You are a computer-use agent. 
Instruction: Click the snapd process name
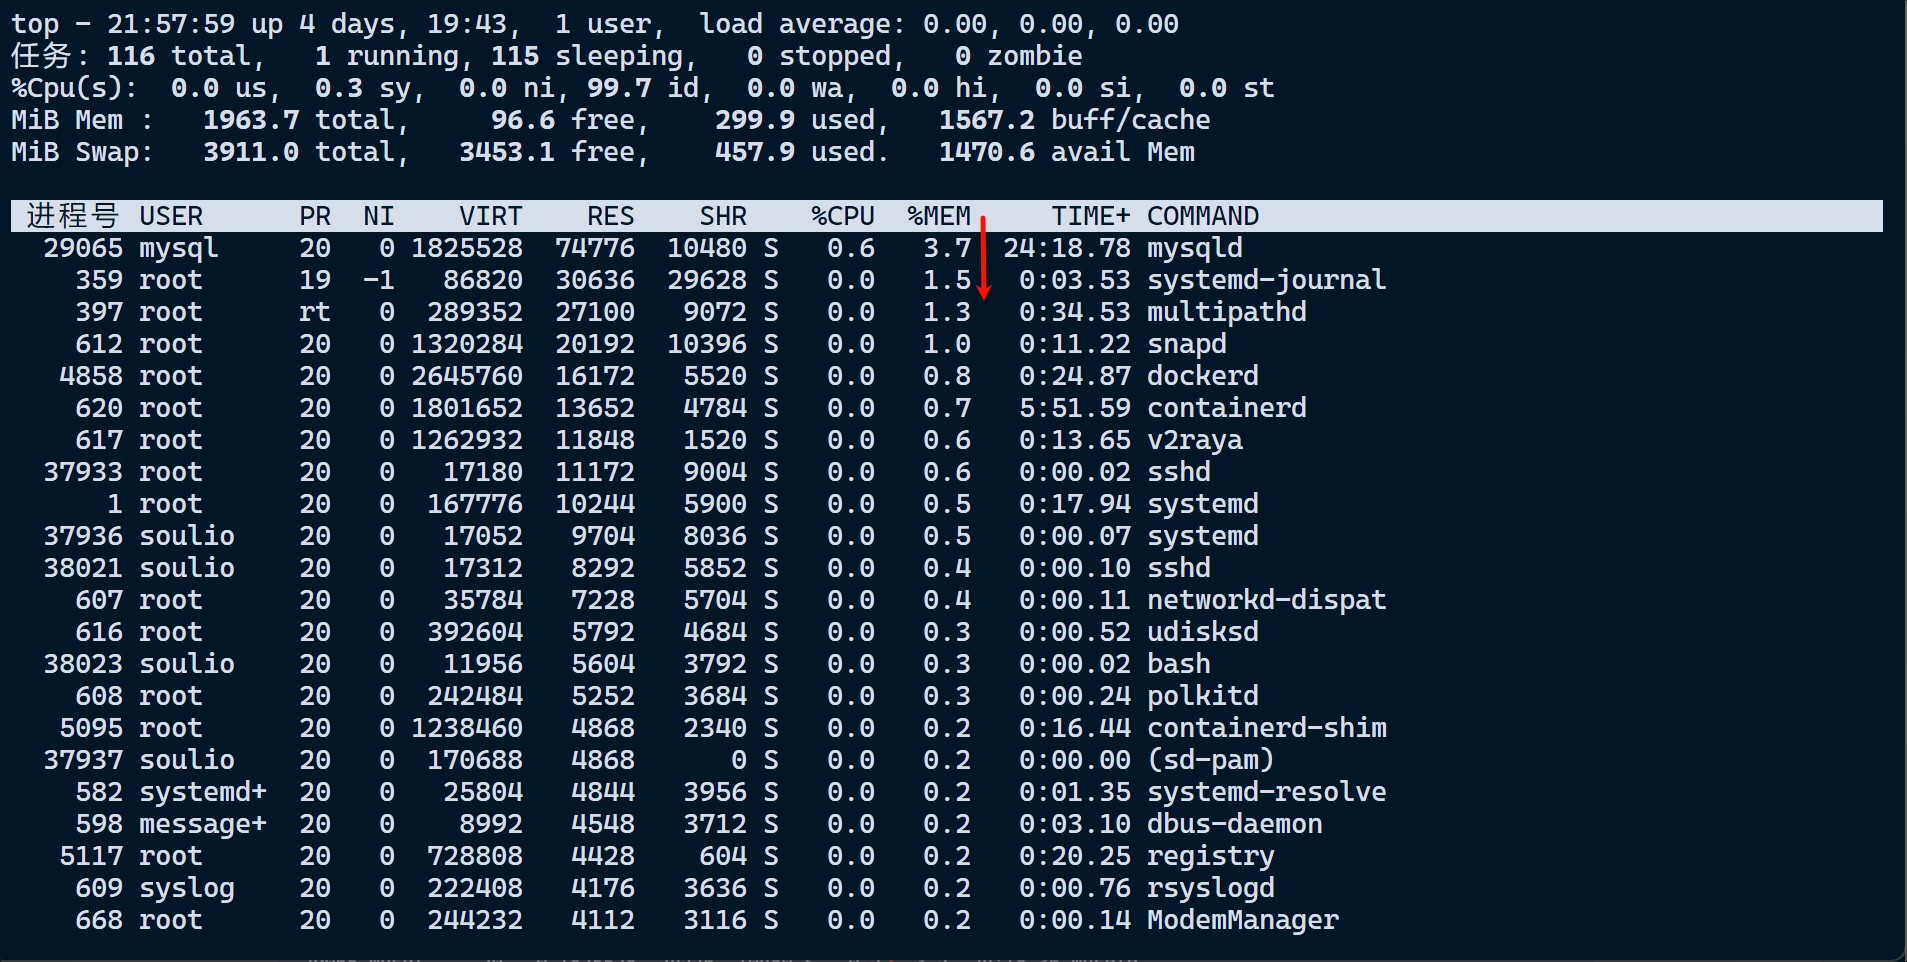(x=1186, y=344)
